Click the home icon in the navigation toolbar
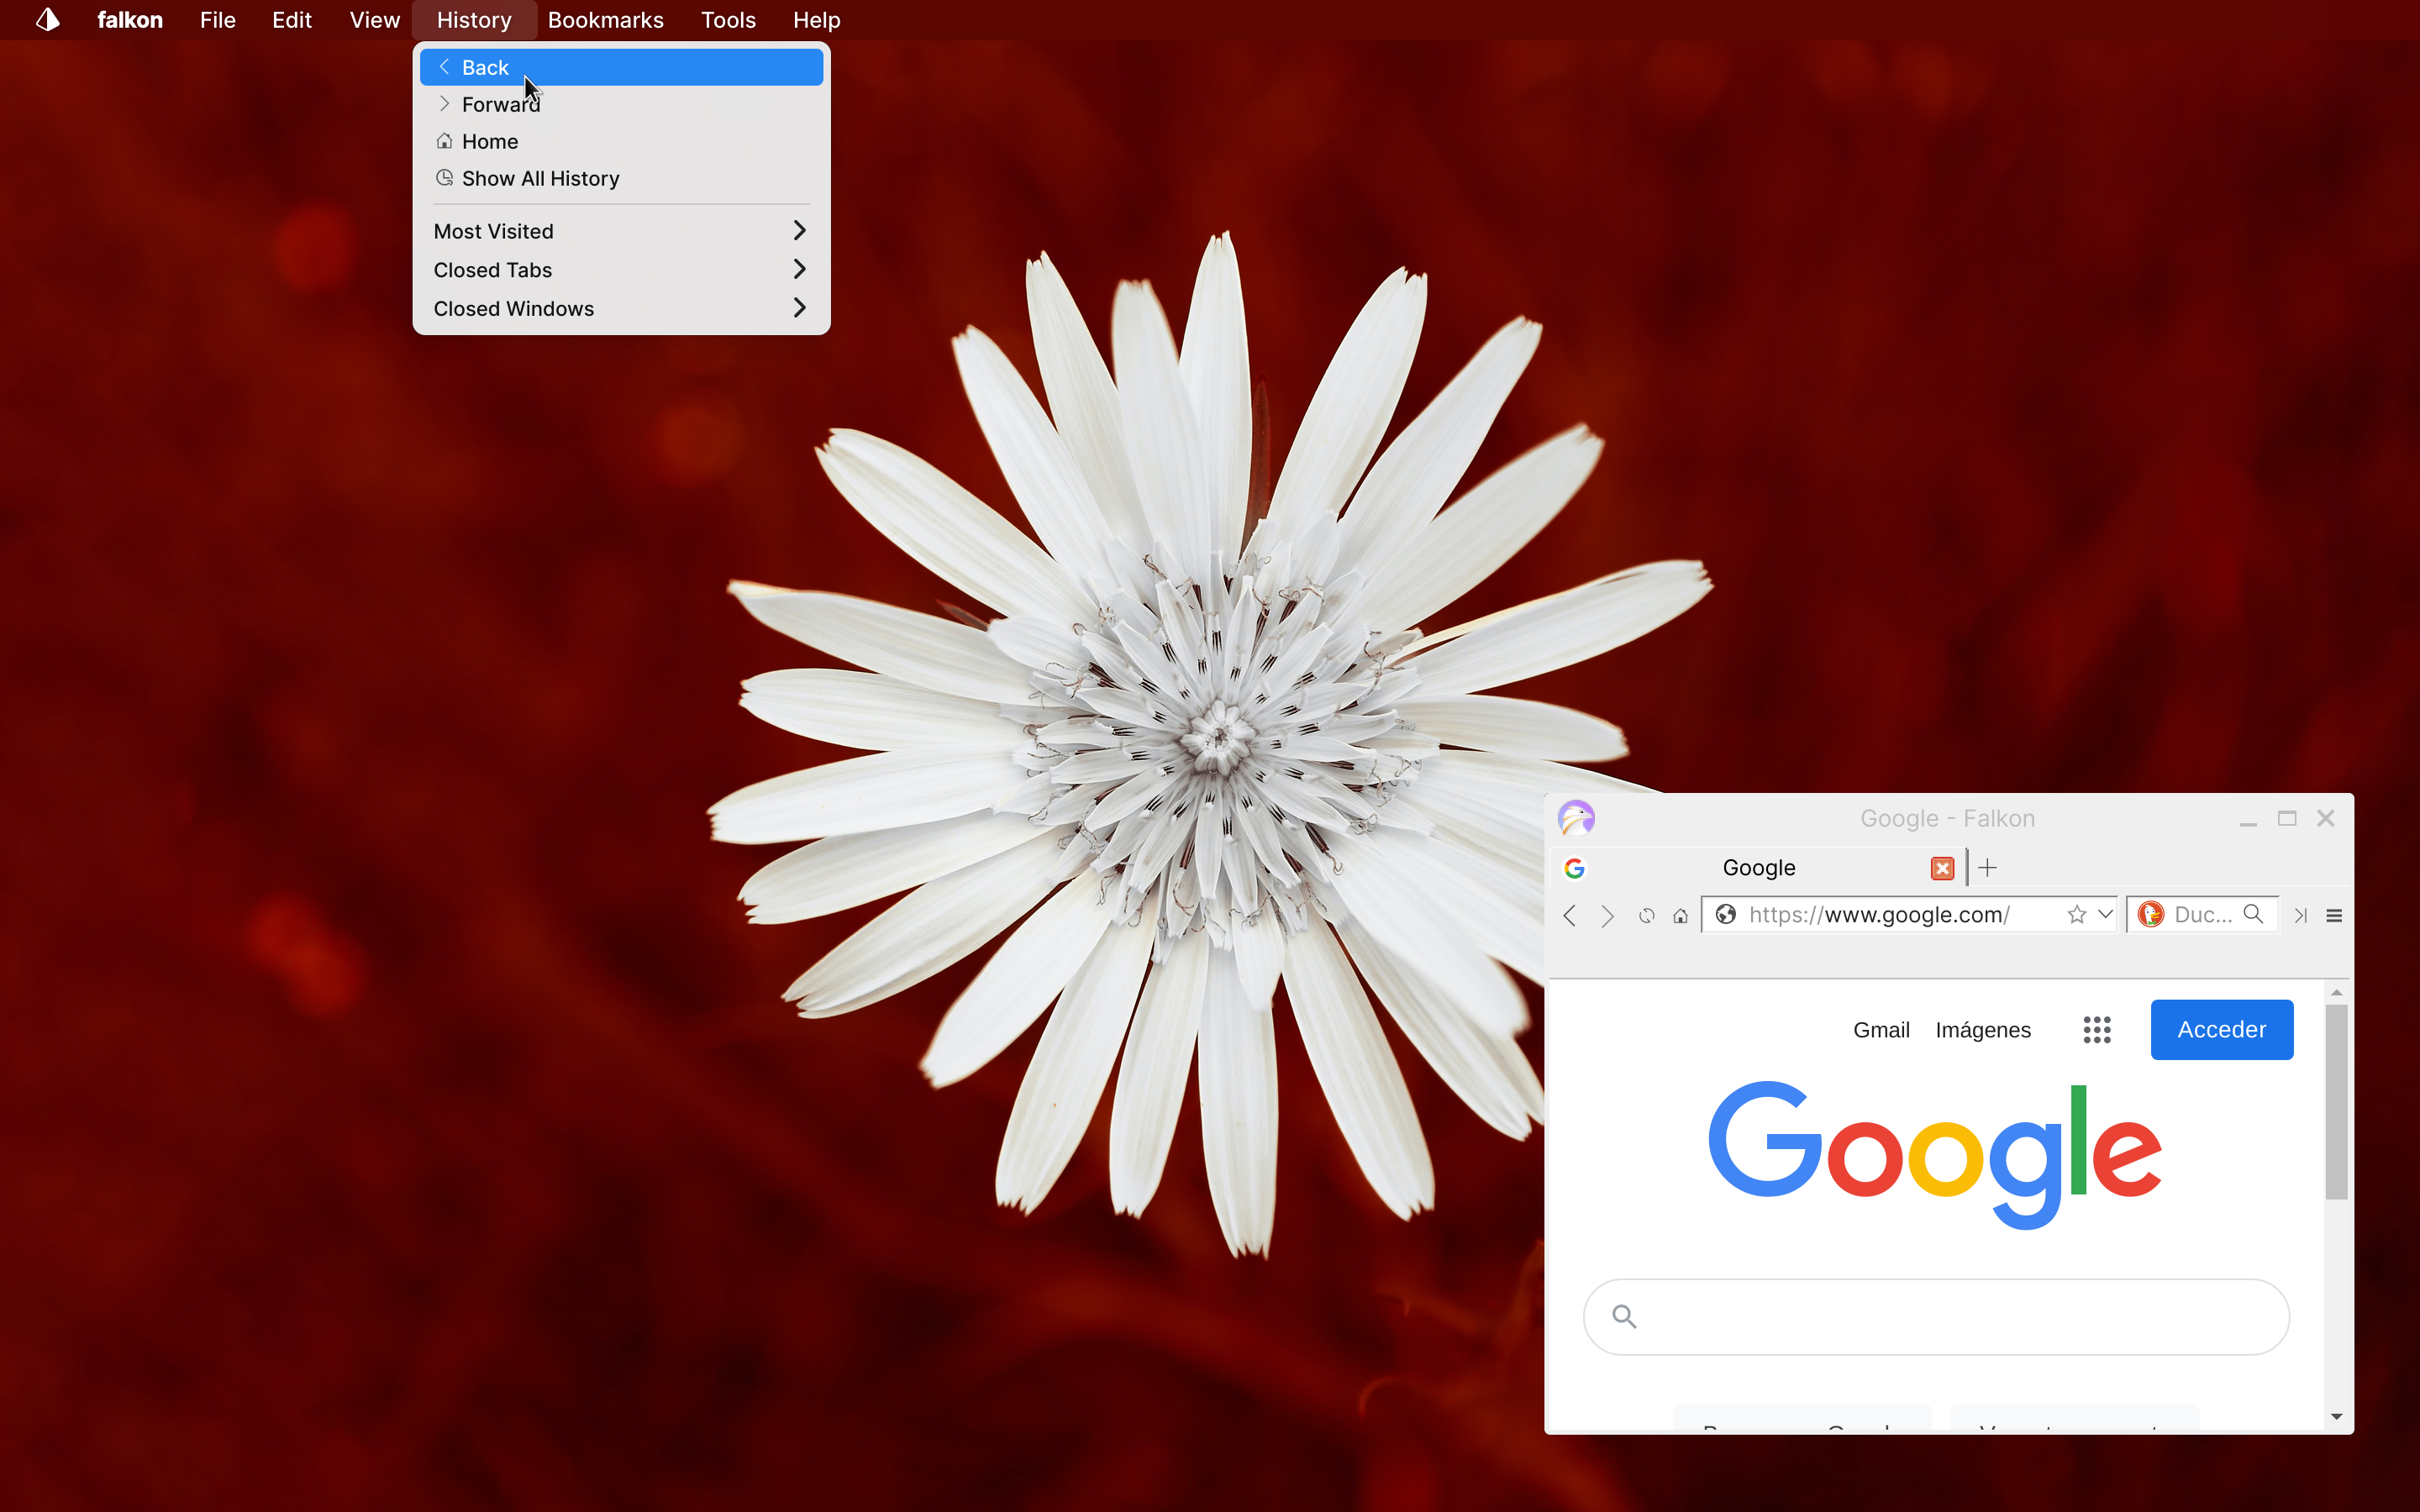 click(x=1680, y=915)
